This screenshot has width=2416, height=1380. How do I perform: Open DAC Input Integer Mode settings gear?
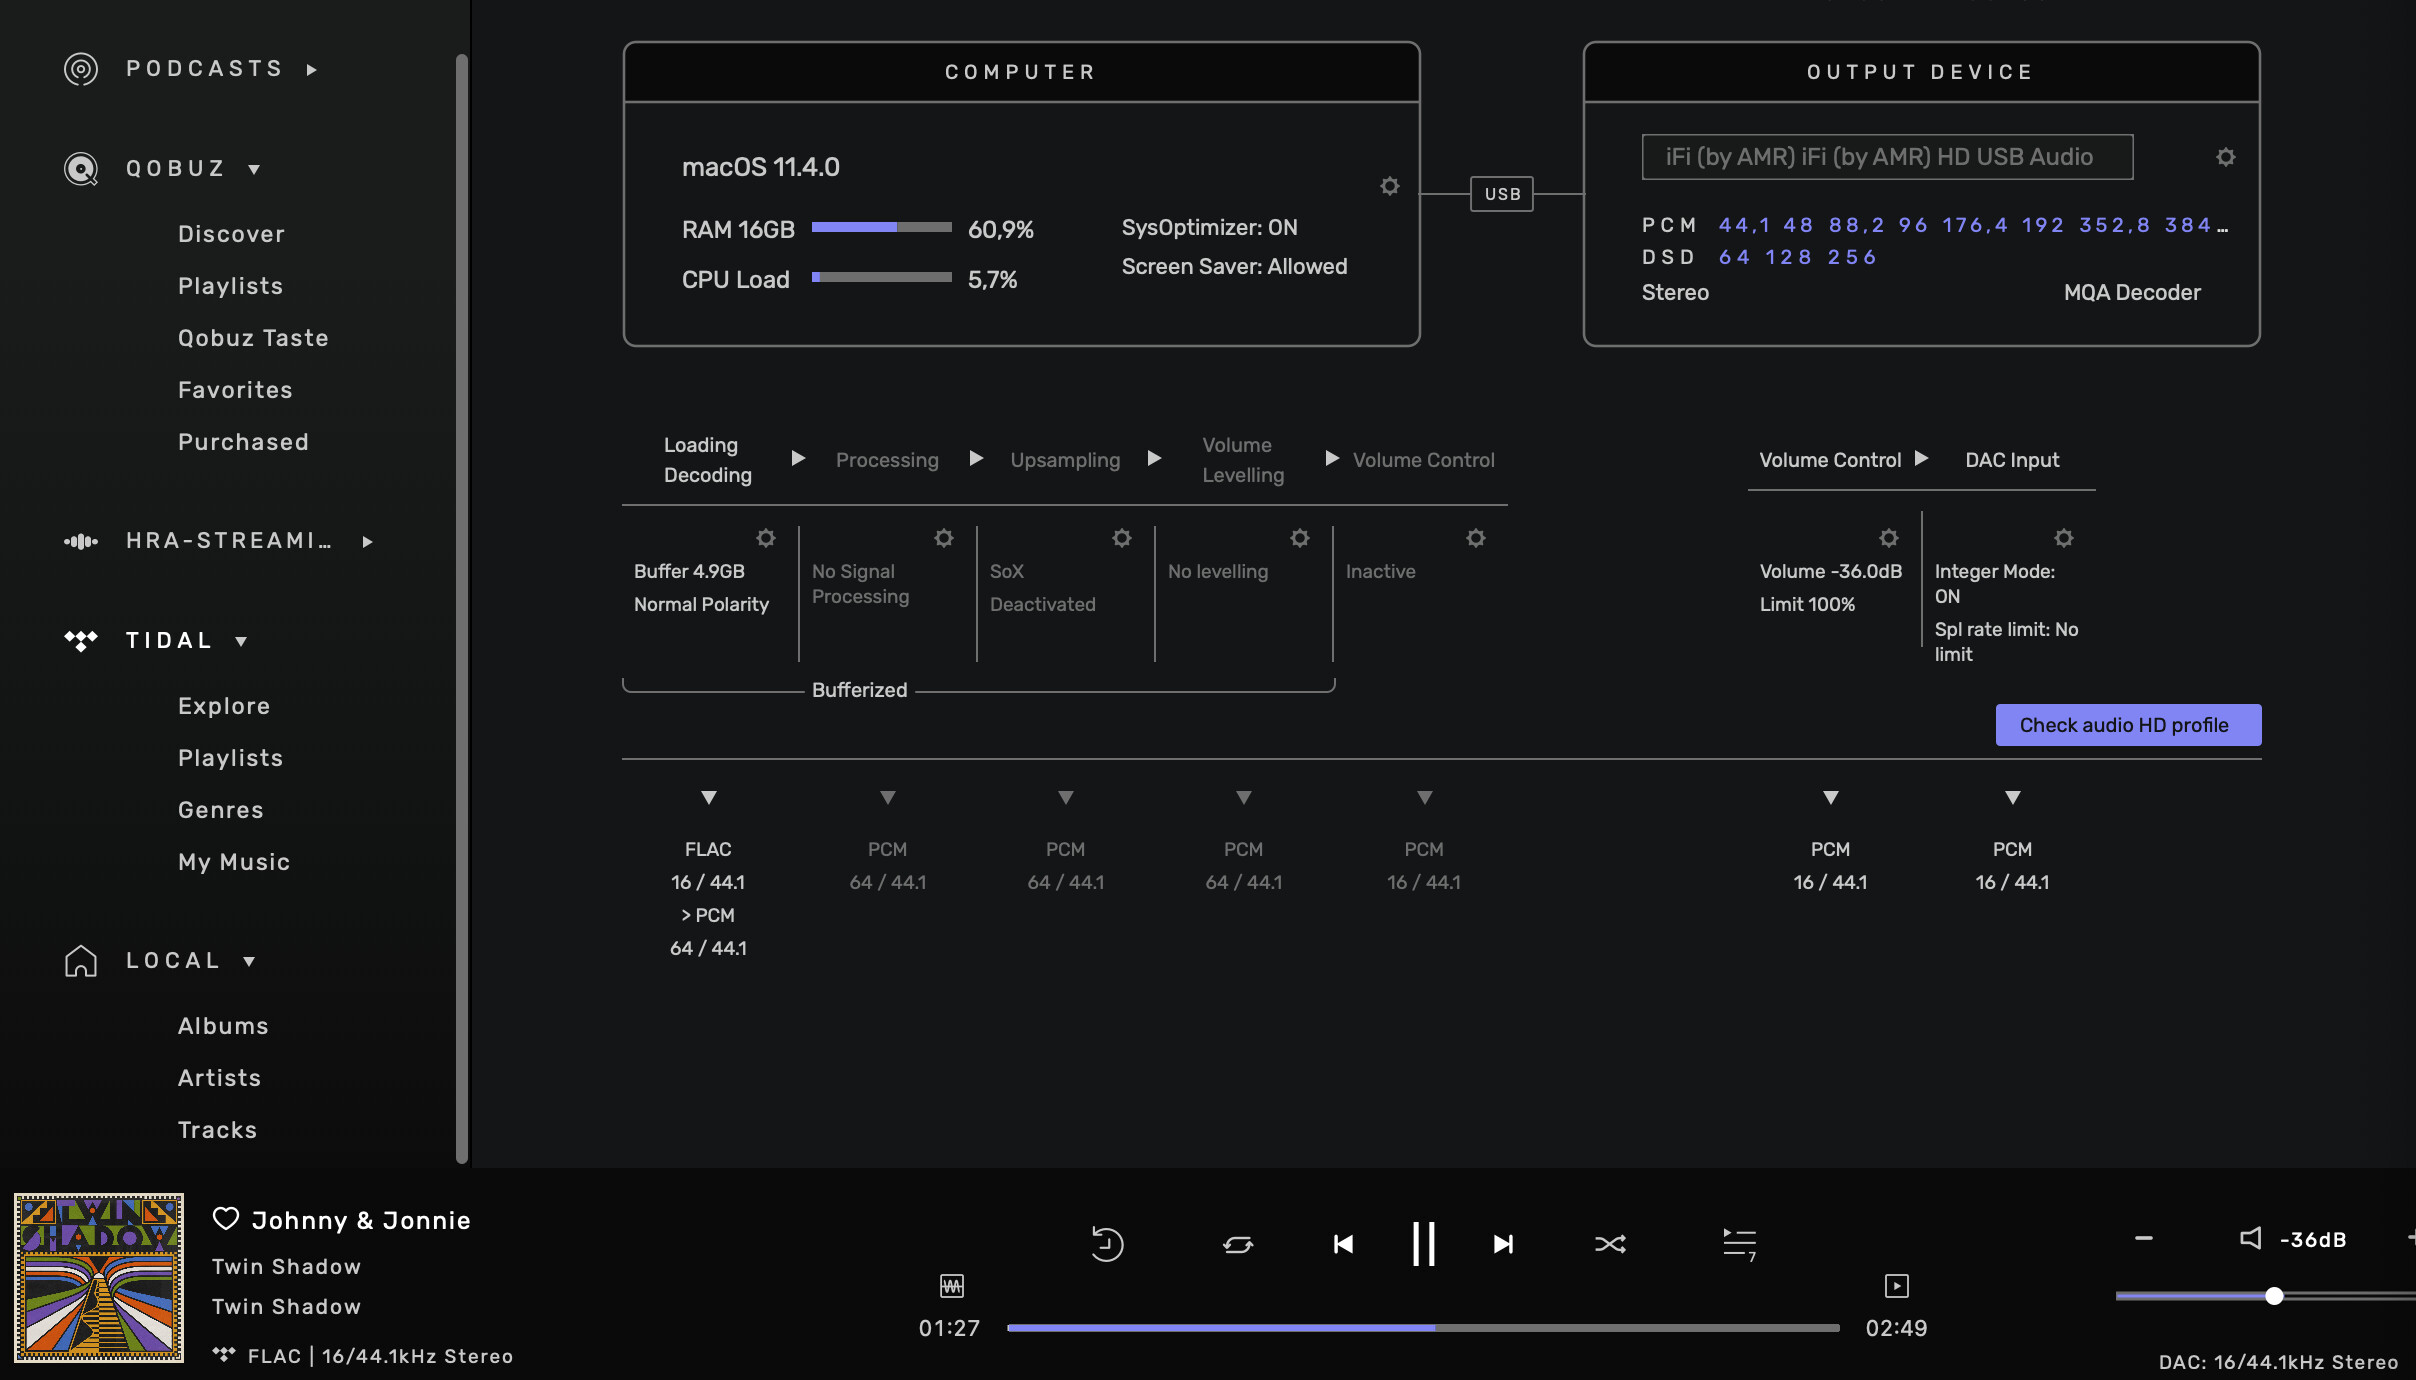click(2064, 538)
